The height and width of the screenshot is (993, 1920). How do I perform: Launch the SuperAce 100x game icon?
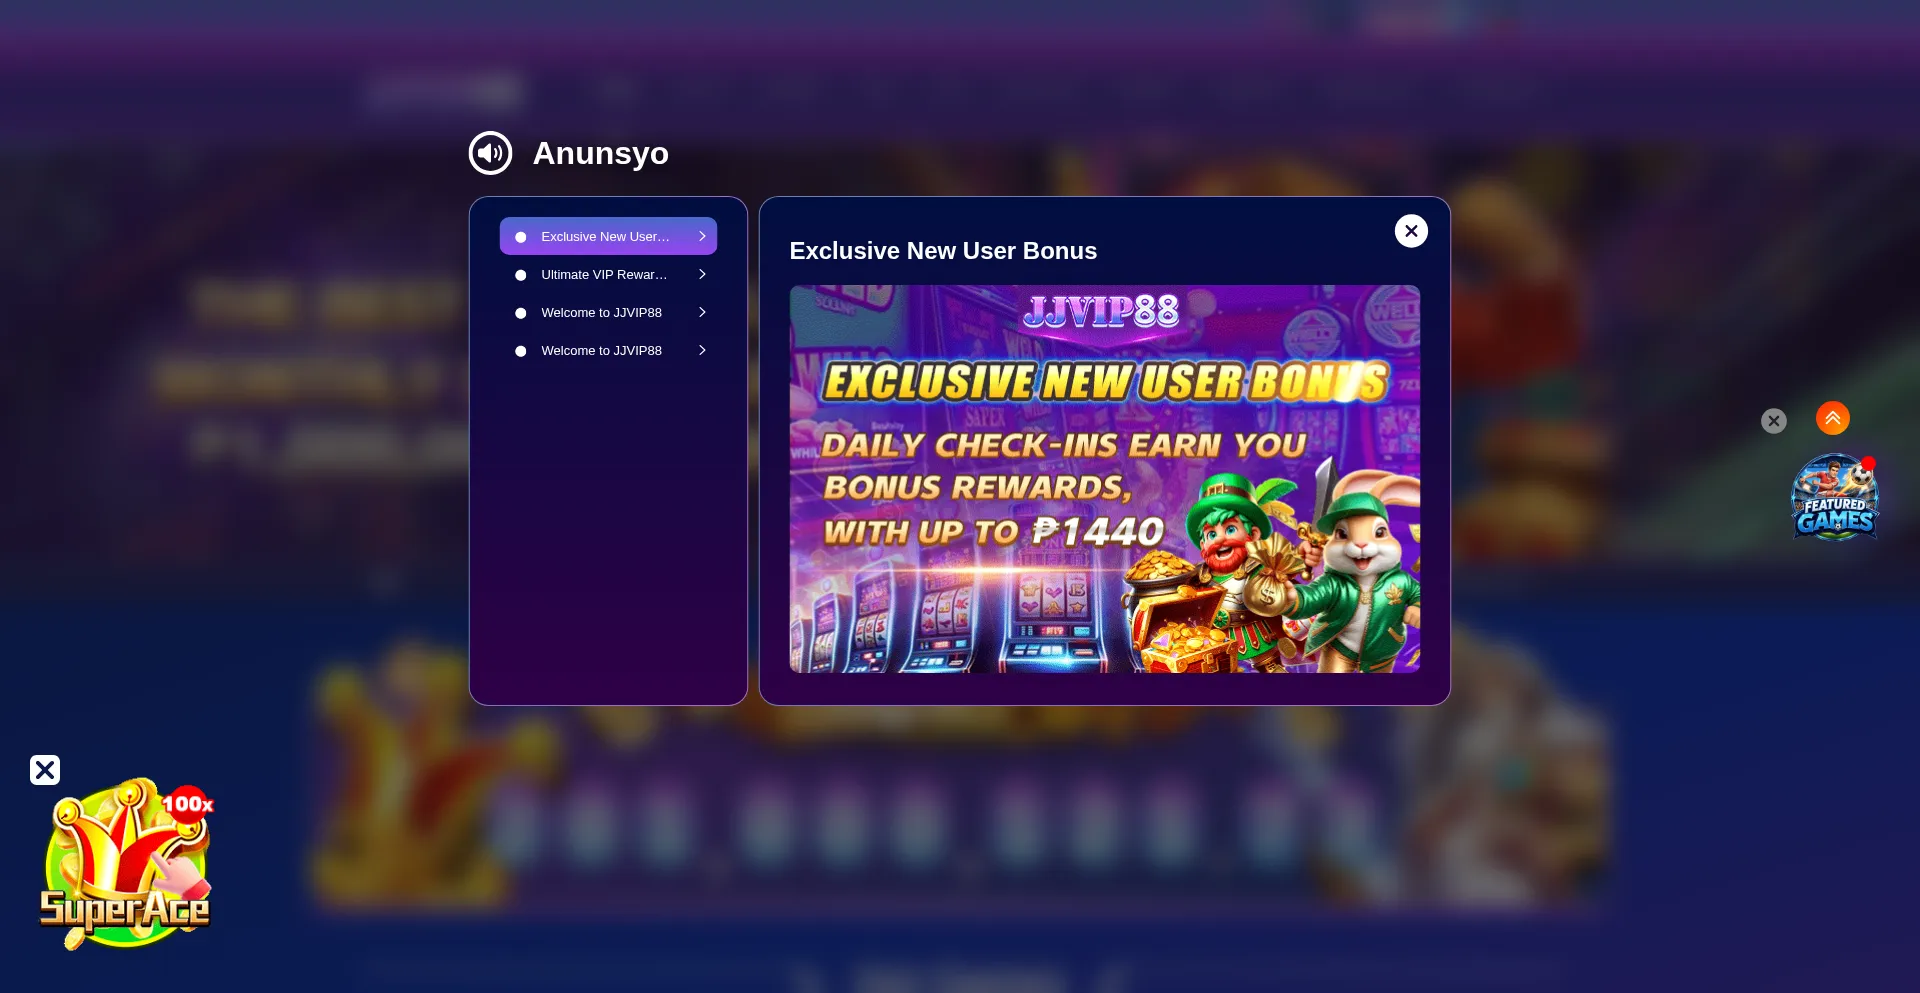126,864
